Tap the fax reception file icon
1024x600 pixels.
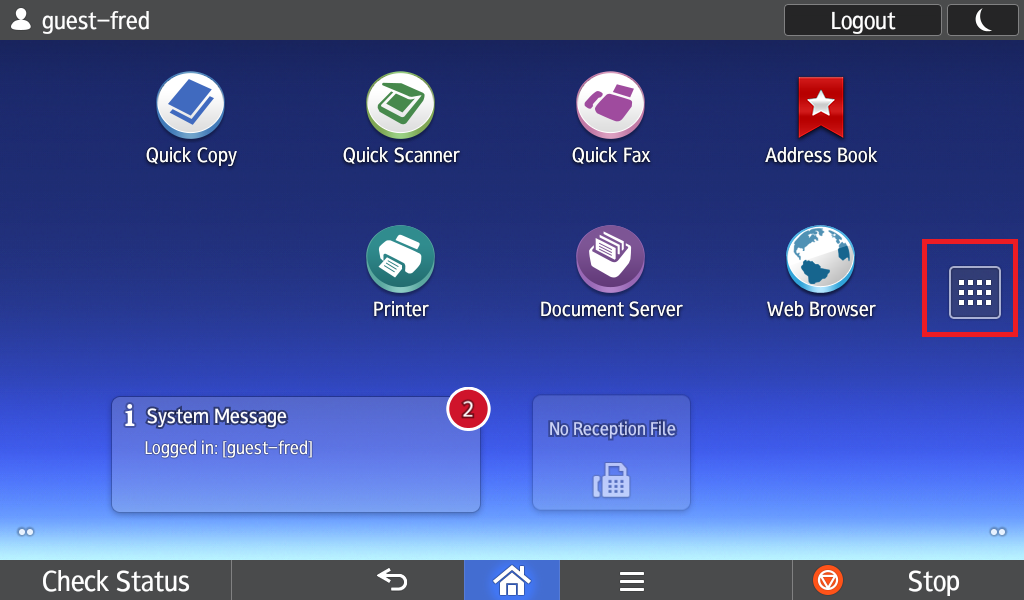[x=611, y=480]
